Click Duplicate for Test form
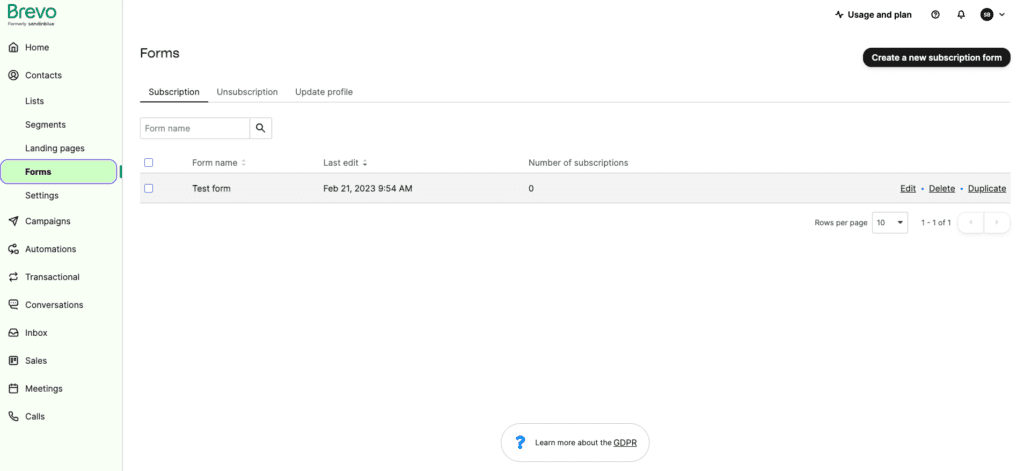 pos(987,188)
